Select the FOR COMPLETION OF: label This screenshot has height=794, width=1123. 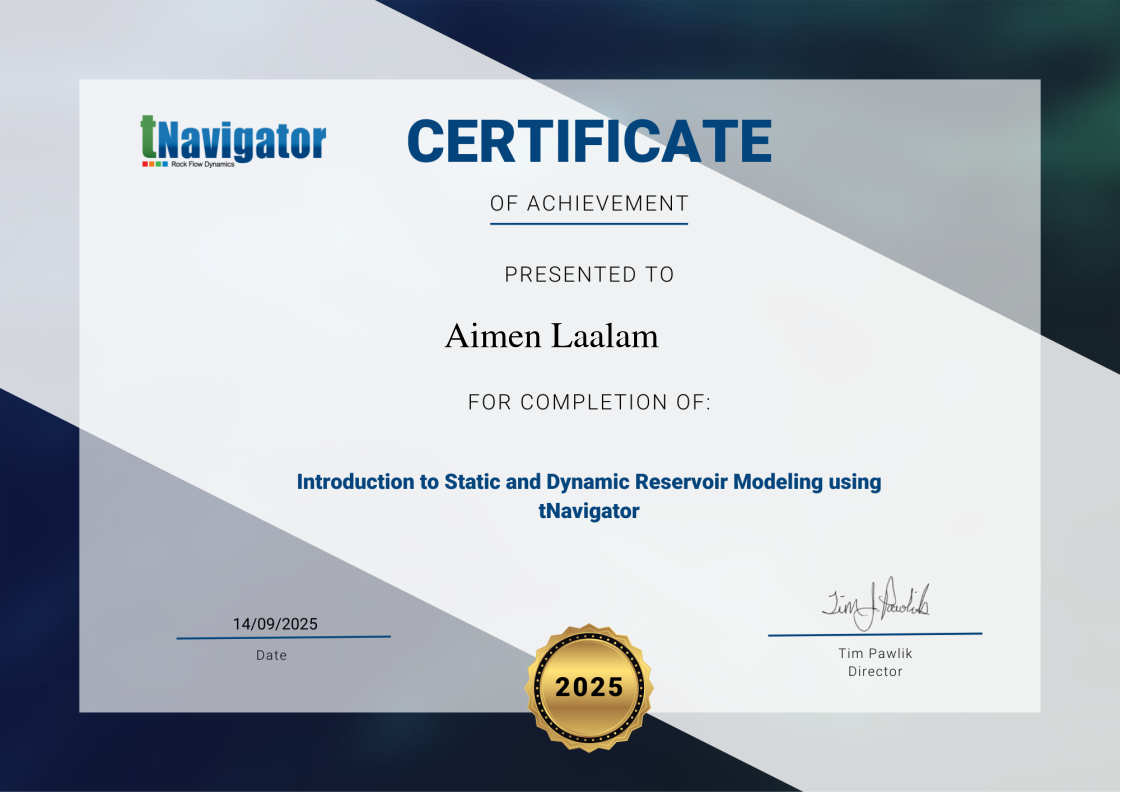tap(589, 403)
